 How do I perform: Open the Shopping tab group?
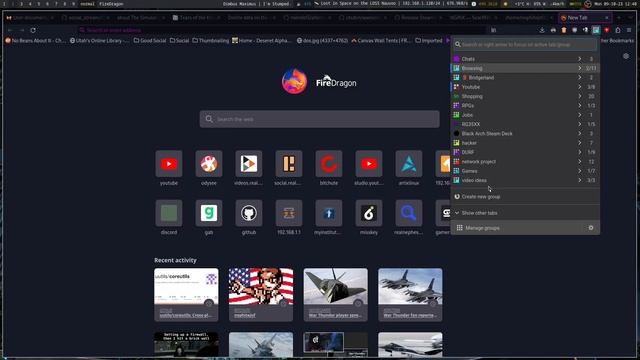(525, 96)
